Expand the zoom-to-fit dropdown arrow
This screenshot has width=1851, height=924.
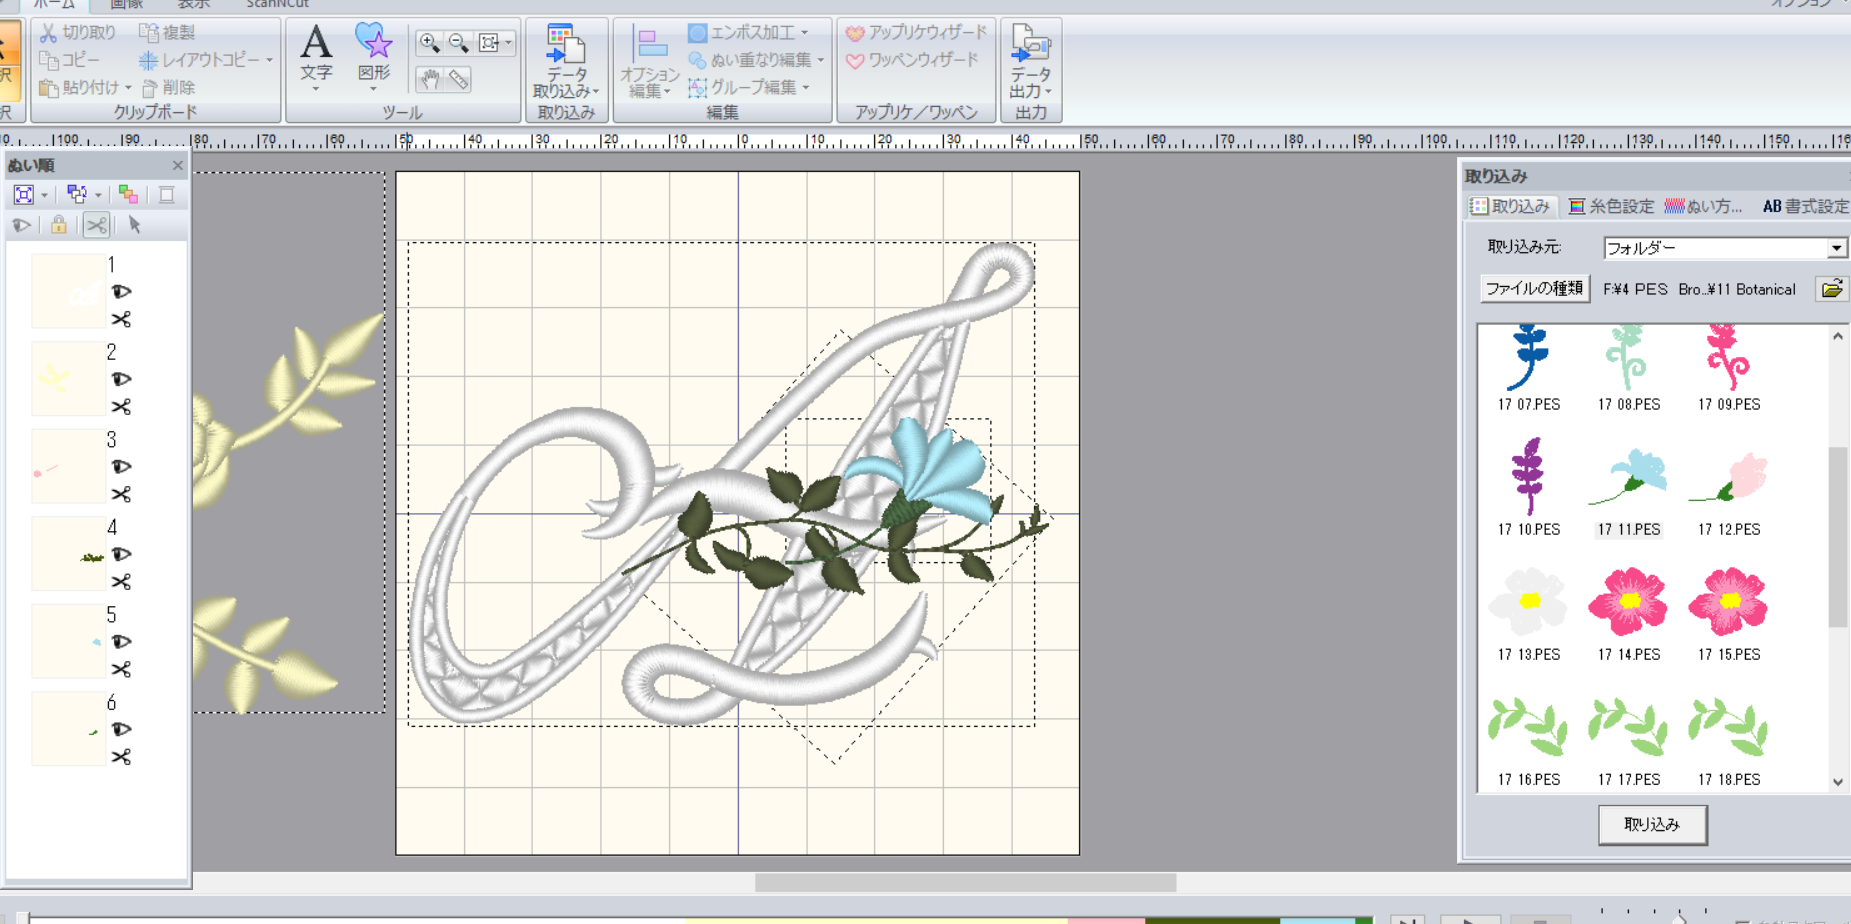point(508,43)
